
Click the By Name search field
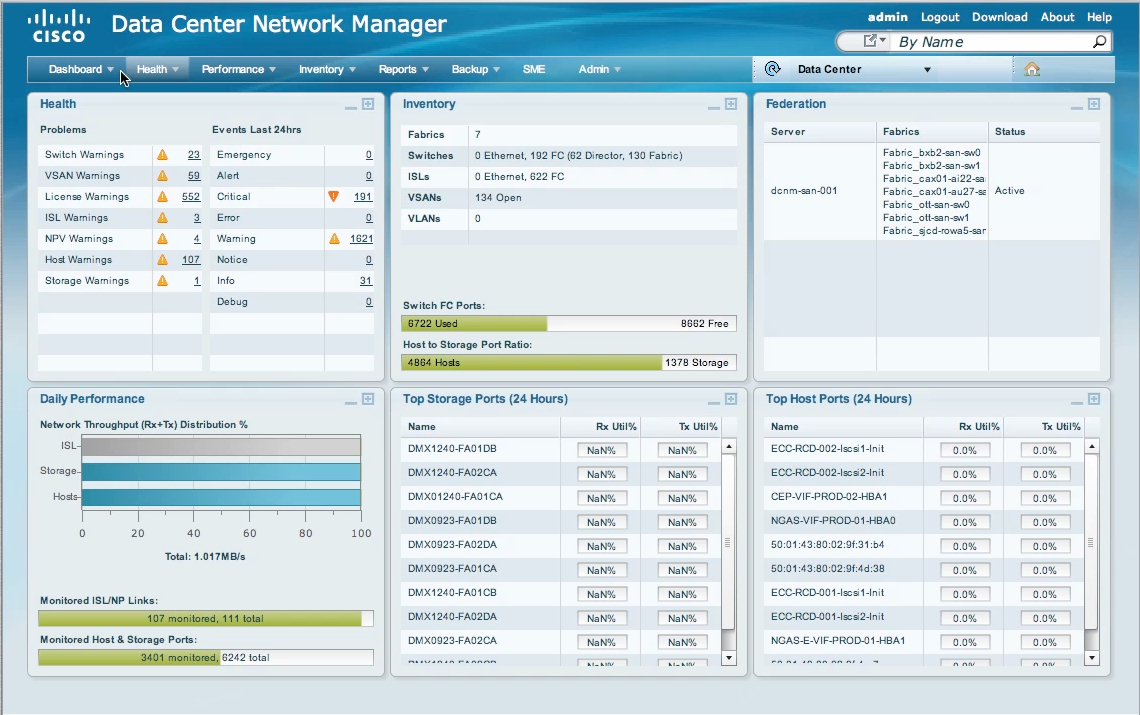[x=990, y=42]
